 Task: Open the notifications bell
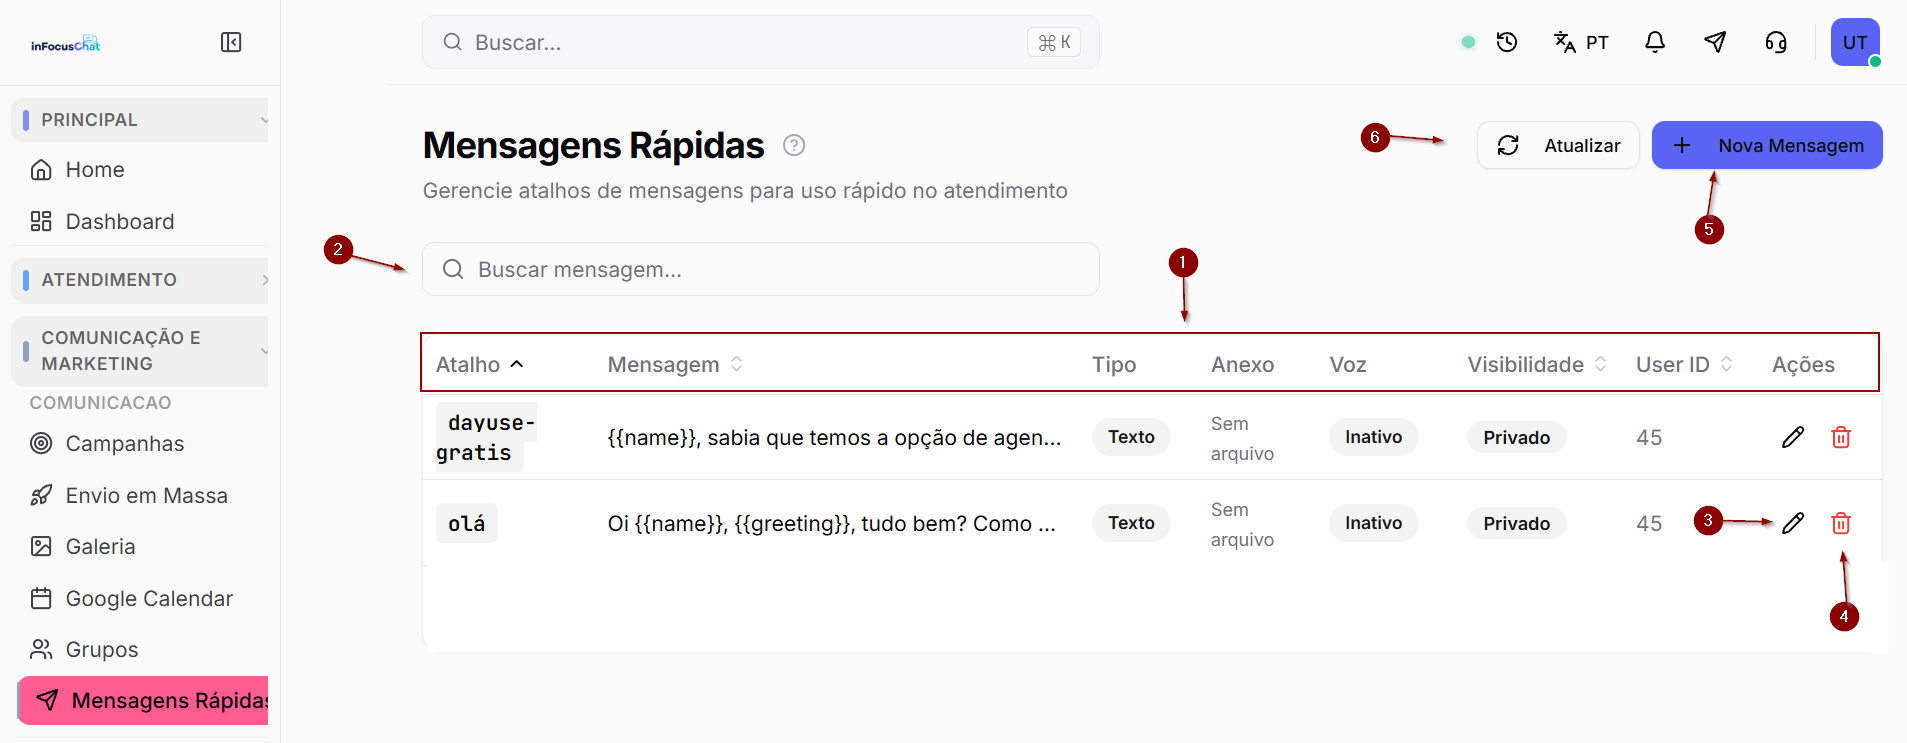point(1655,42)
